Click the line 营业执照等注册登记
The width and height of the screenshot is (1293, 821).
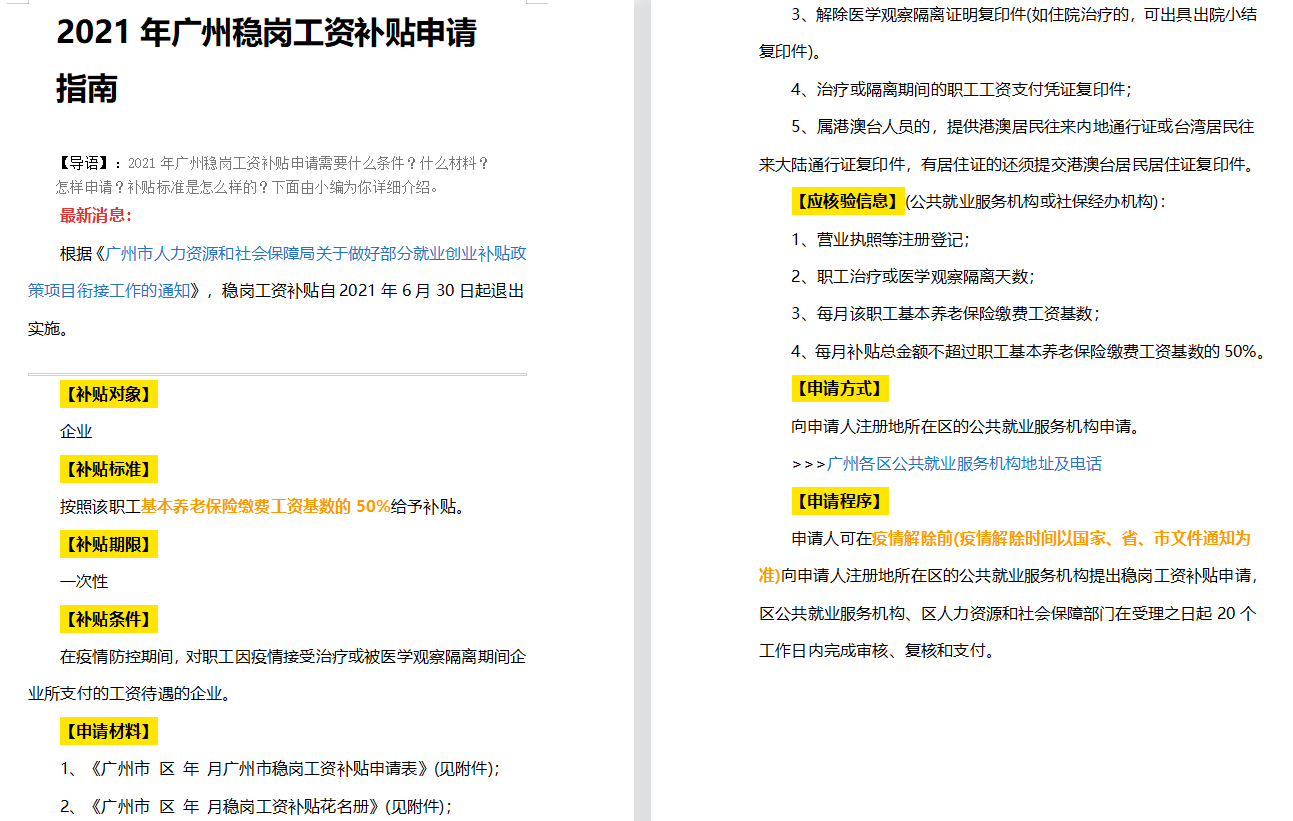click(880, 240)
